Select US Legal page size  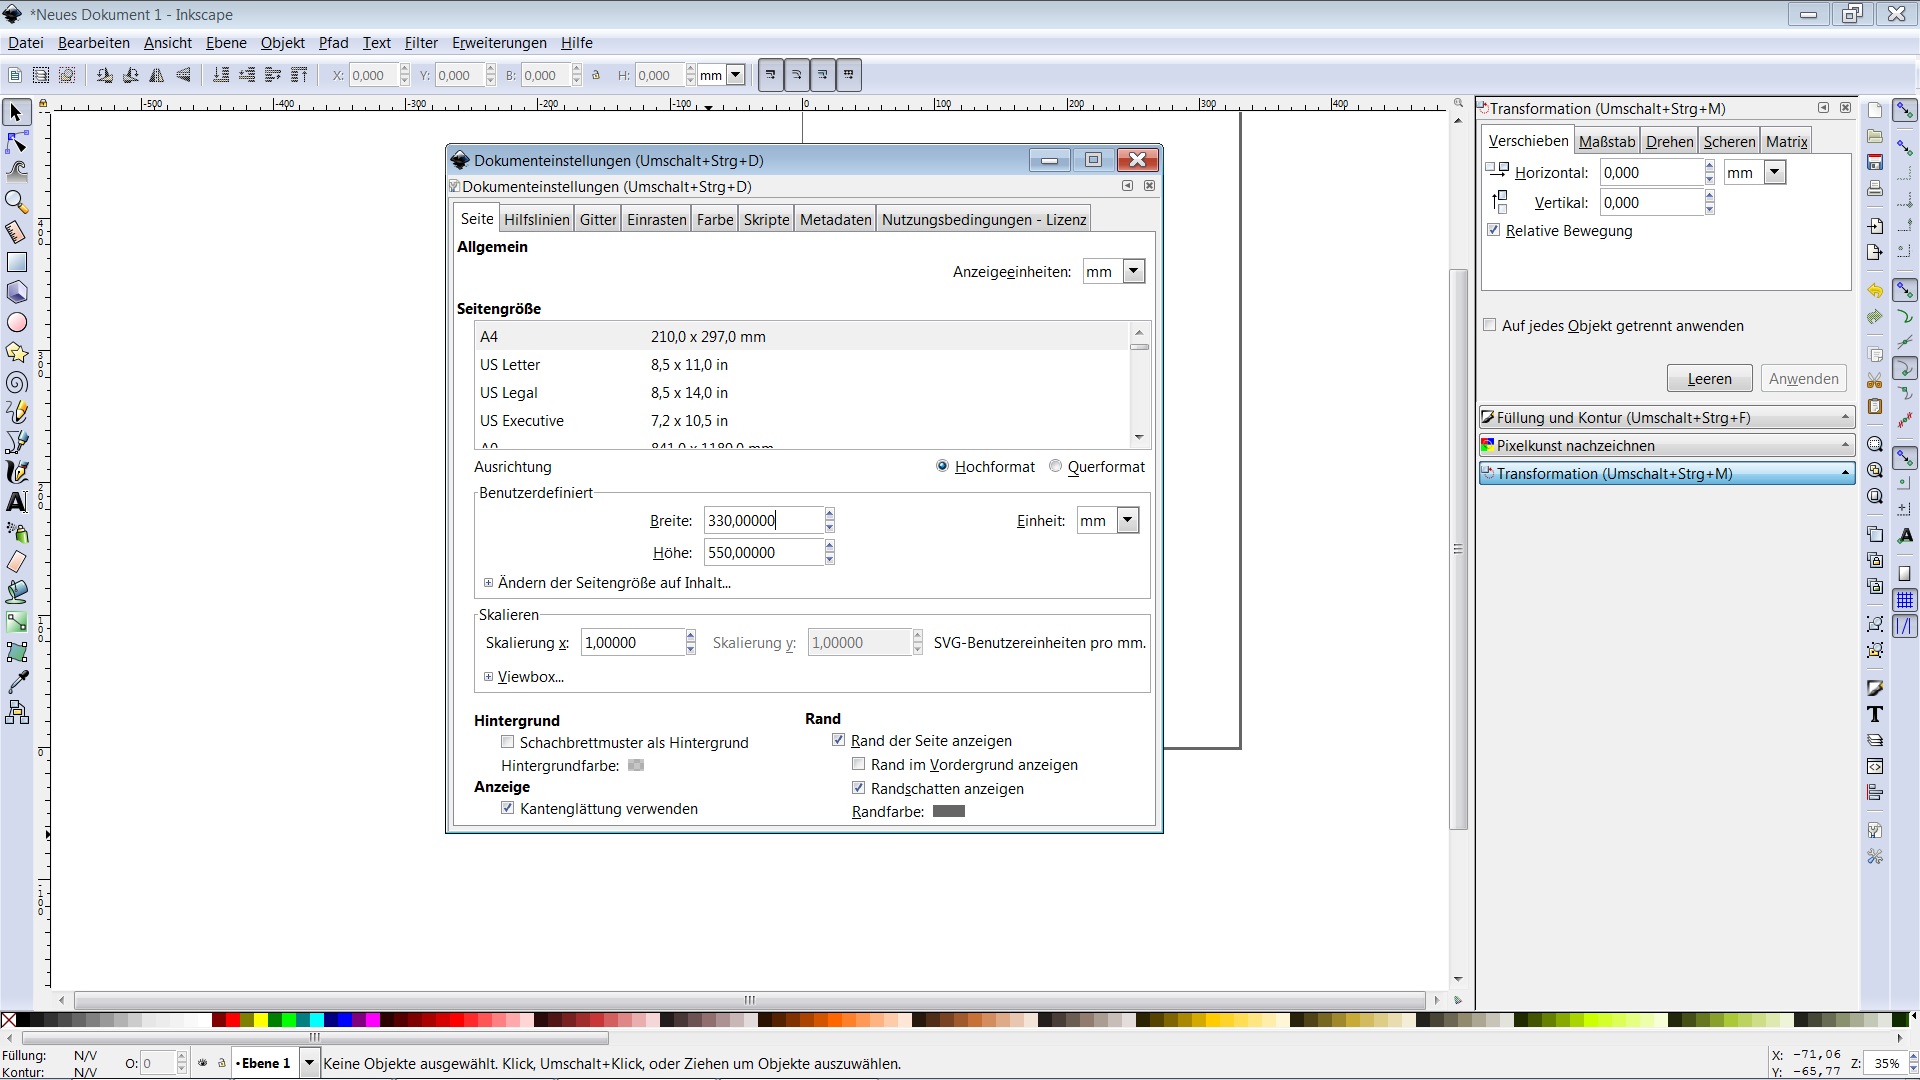click(x=802, y=393)
